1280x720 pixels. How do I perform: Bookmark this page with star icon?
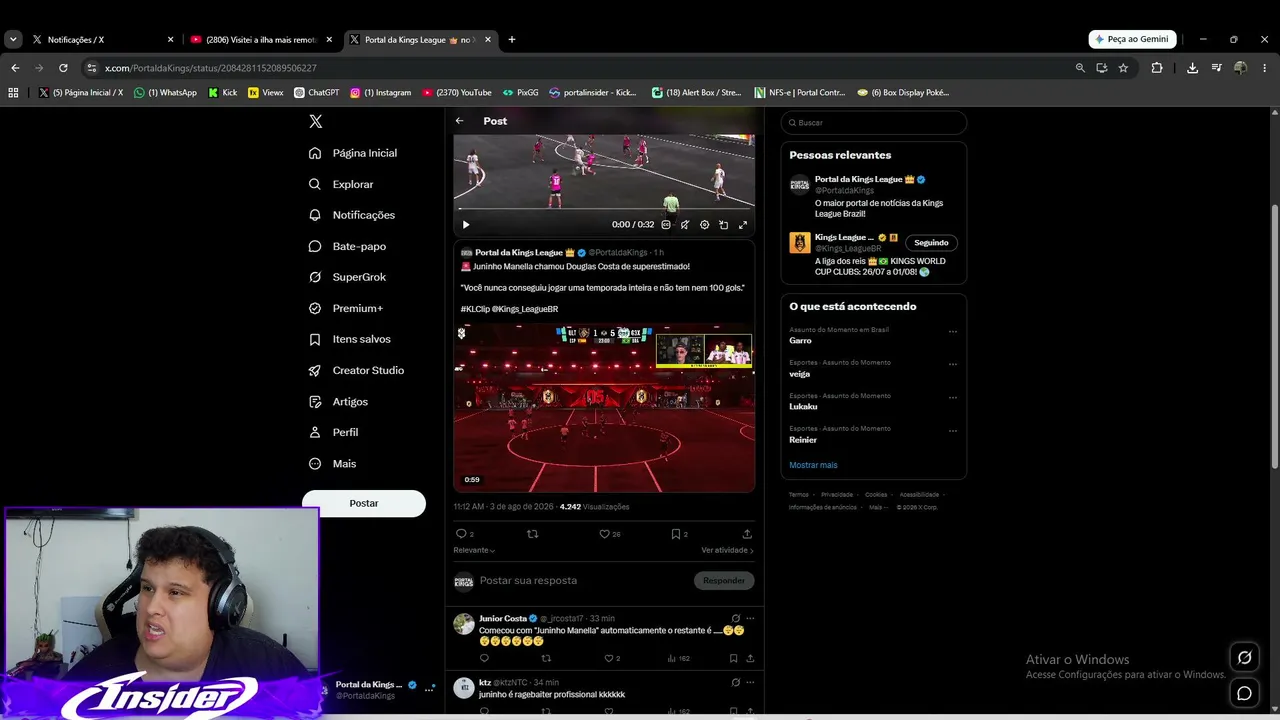point(1123,68)
